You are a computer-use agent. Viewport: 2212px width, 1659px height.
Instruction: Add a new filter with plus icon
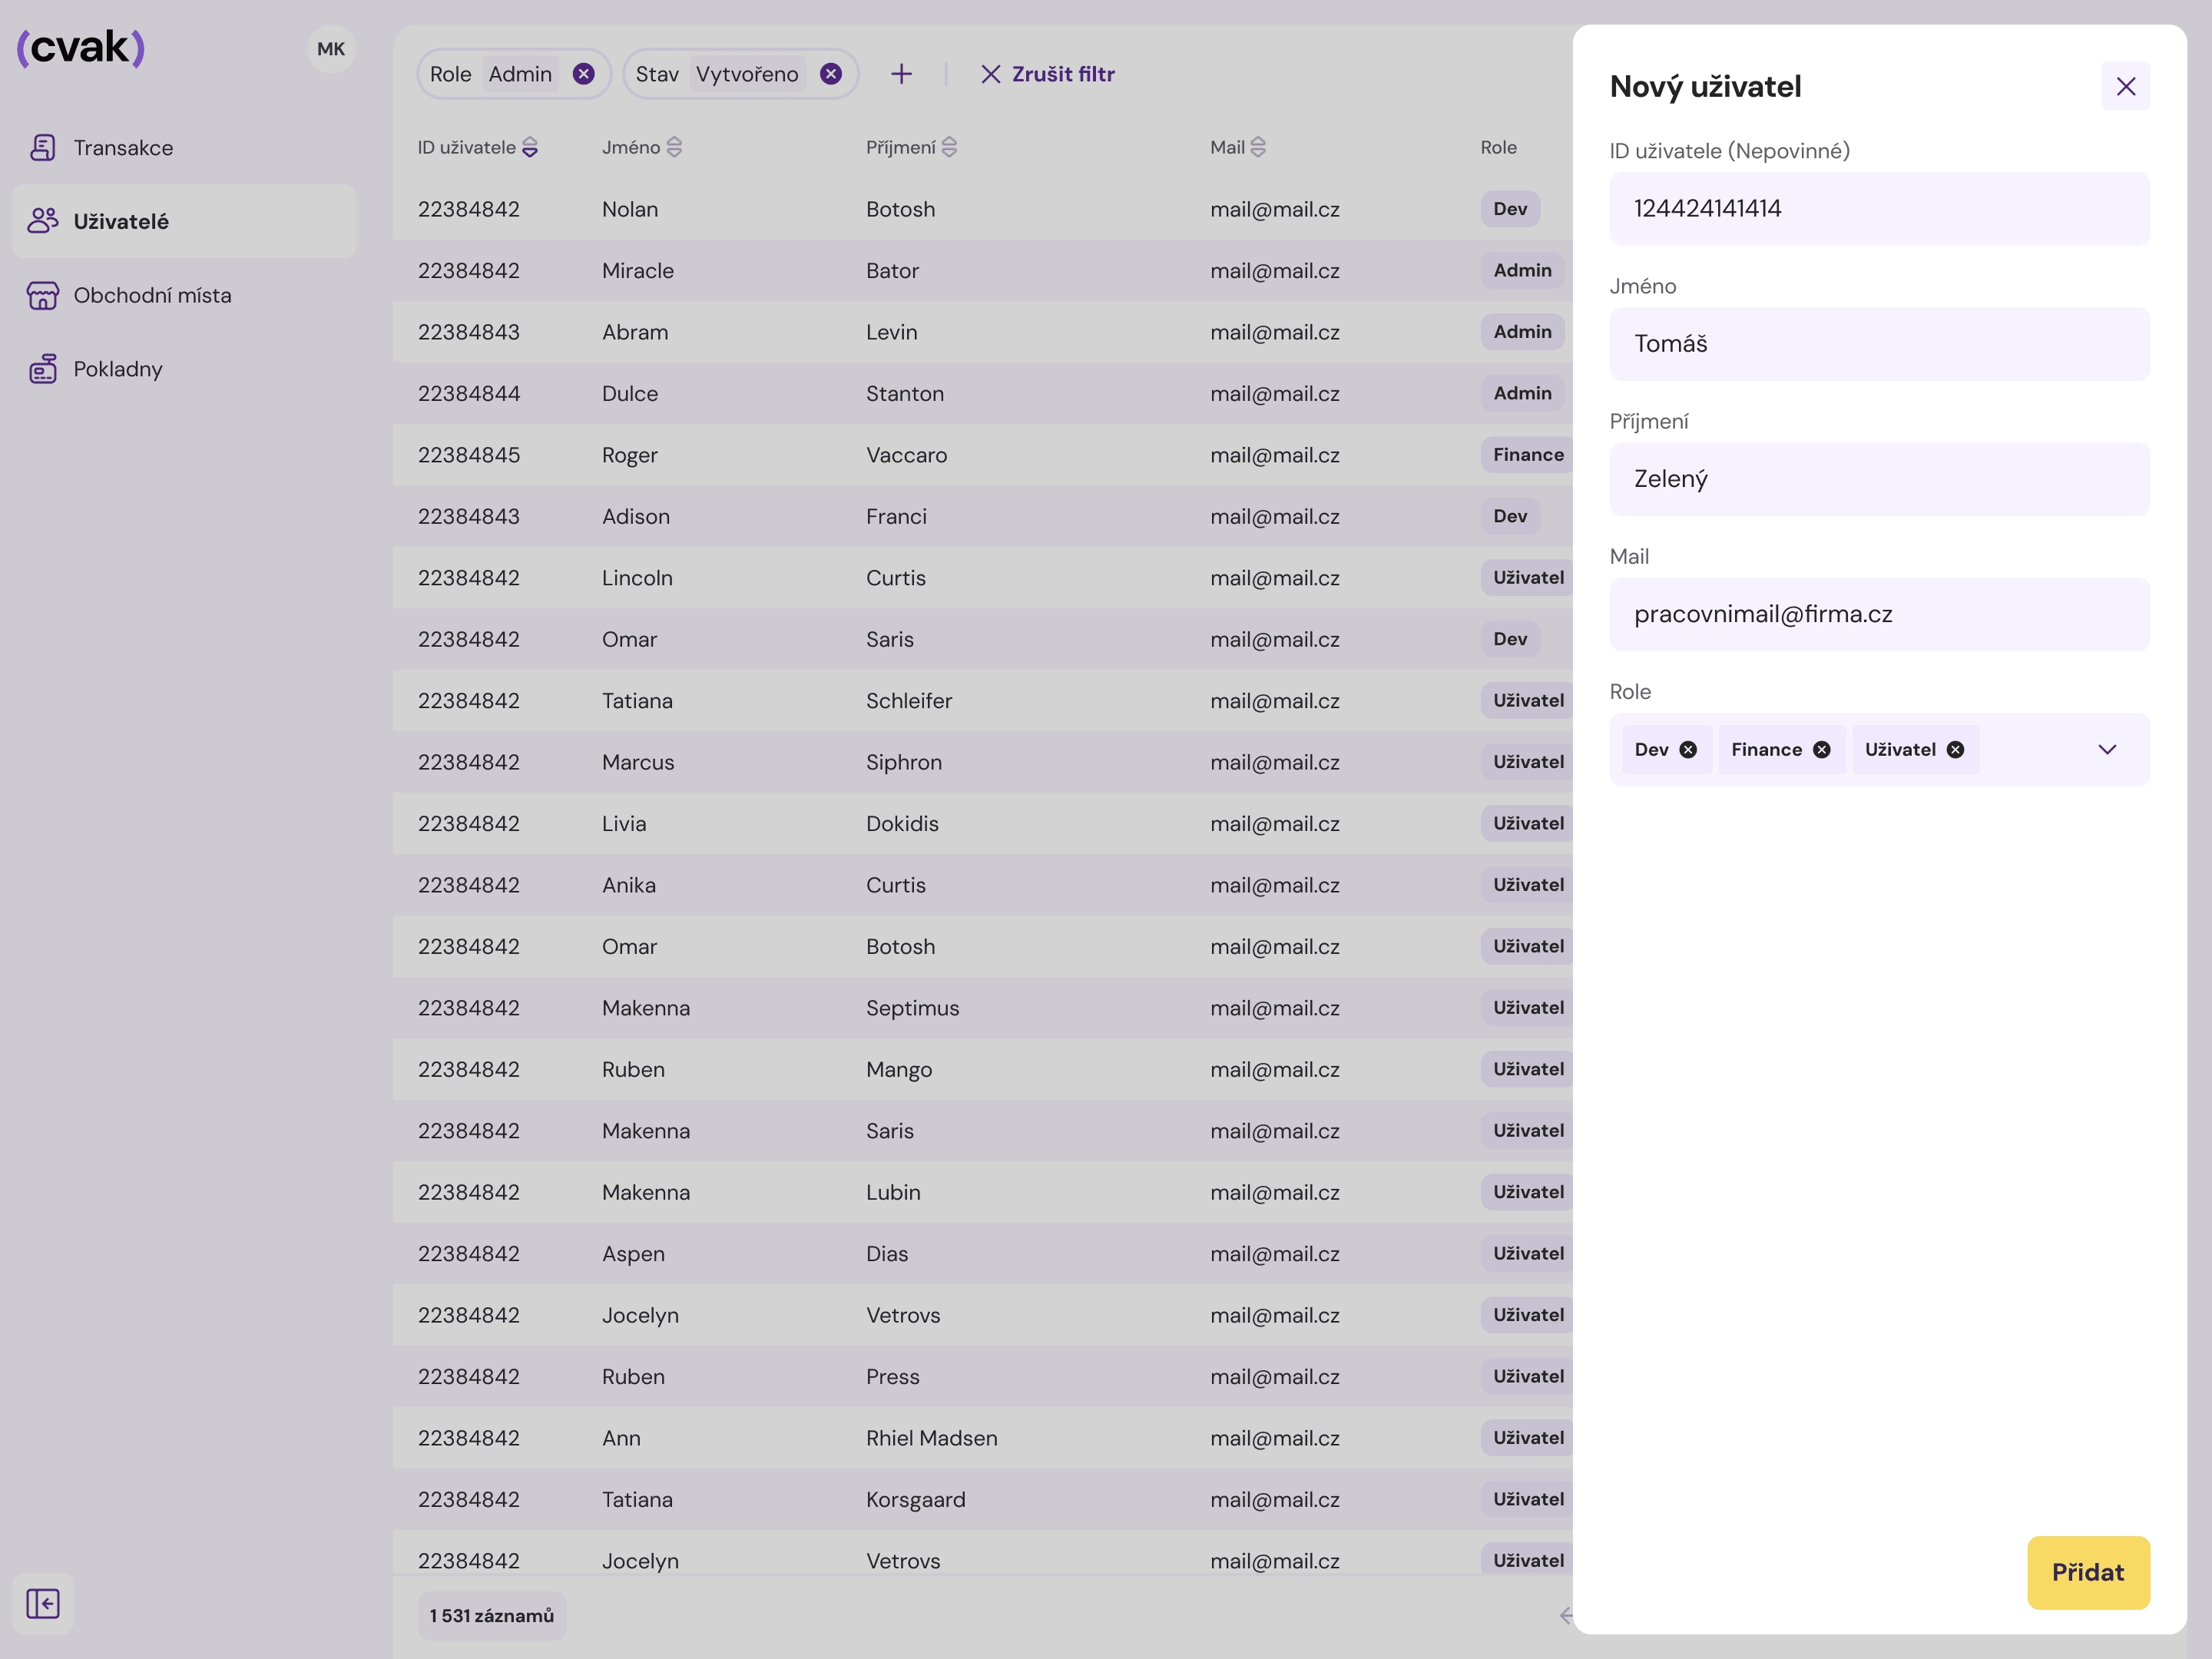[901, 74]
